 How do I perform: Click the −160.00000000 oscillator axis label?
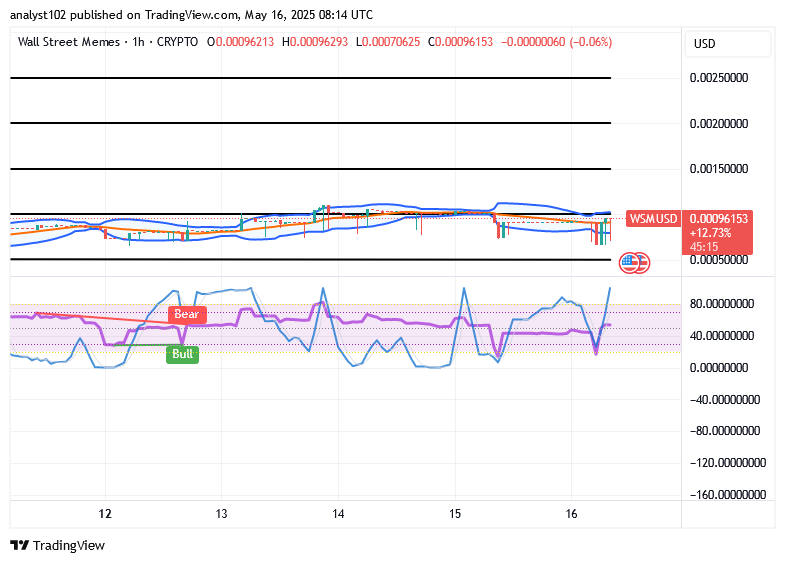(x=728, y=494)
